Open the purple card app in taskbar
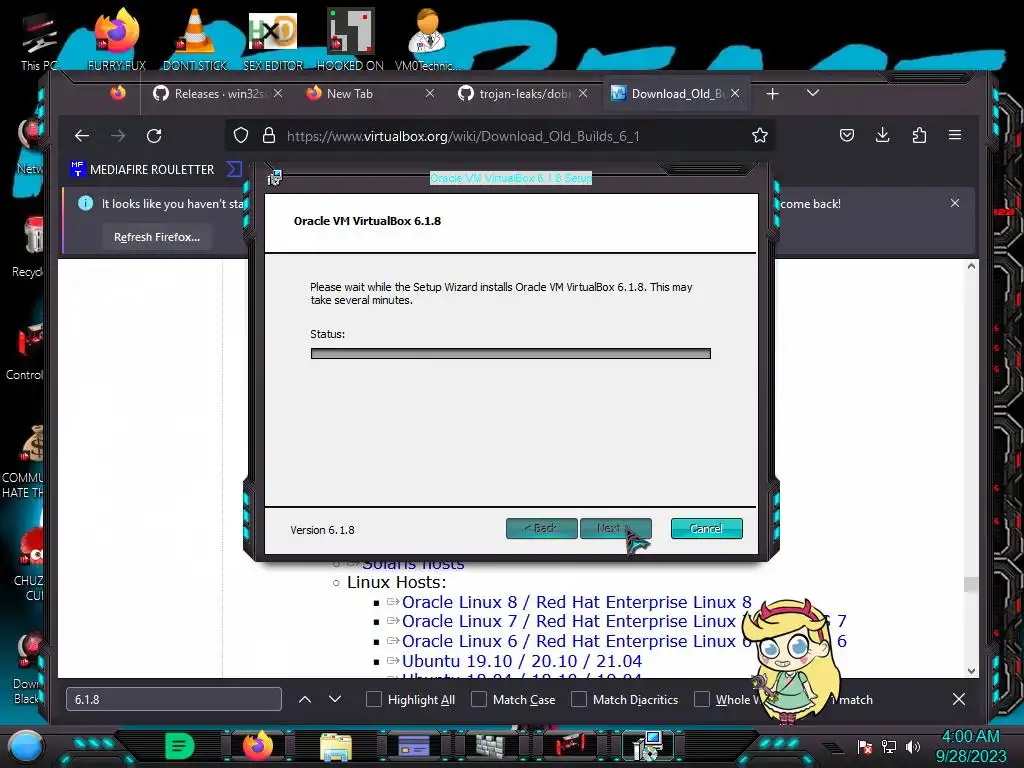Screen dimensions: 1024x768 coord(413,746)
